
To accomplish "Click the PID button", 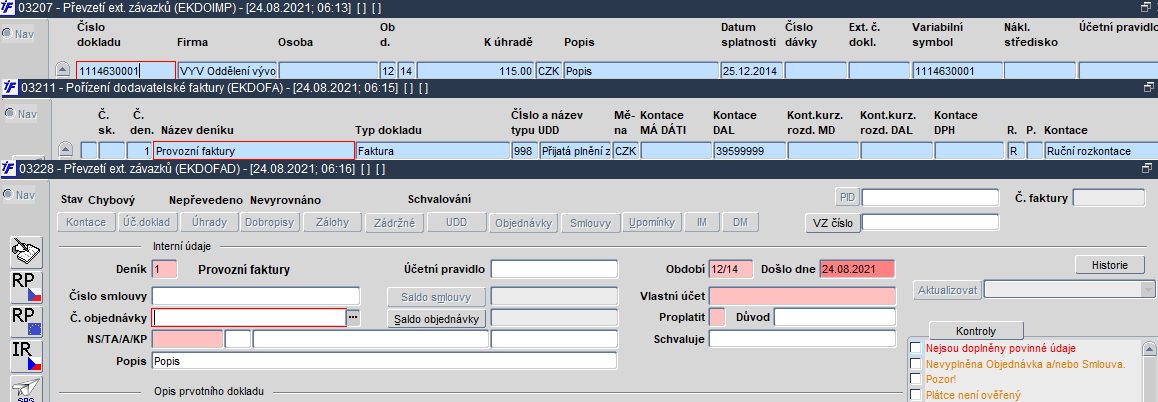I will (x=847, y=197).
